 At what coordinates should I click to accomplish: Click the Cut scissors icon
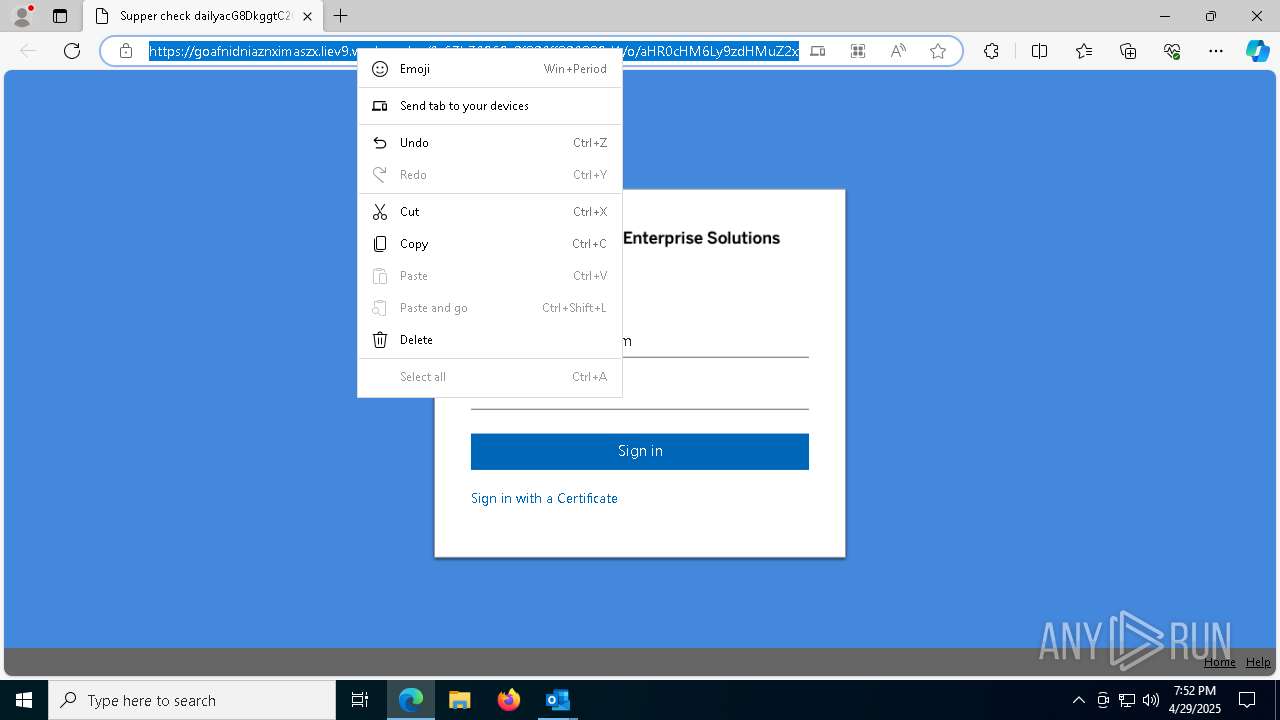point(380,212)
